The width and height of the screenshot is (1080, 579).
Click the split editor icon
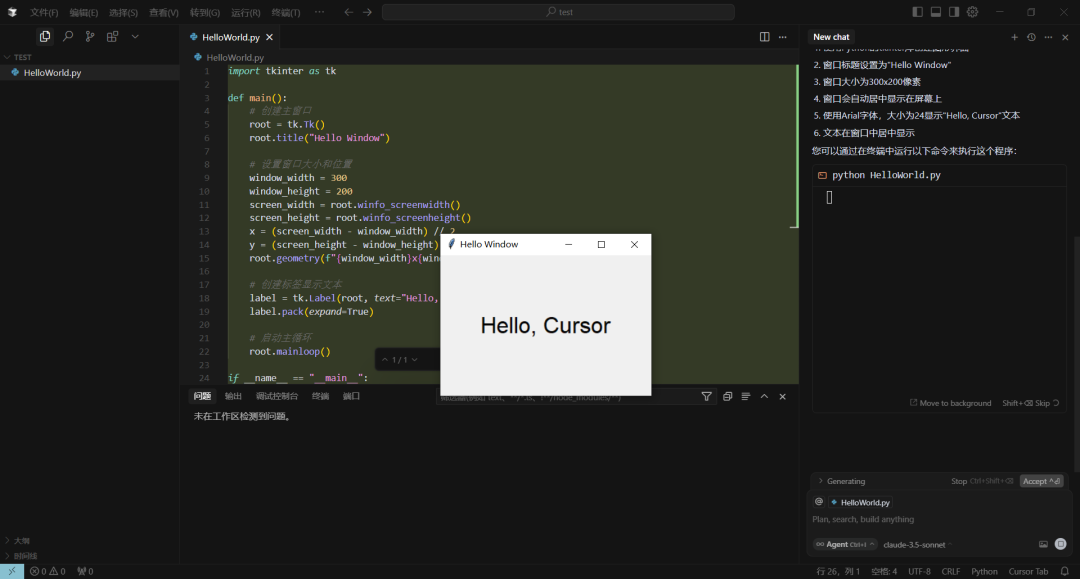[x=764, y=37]
